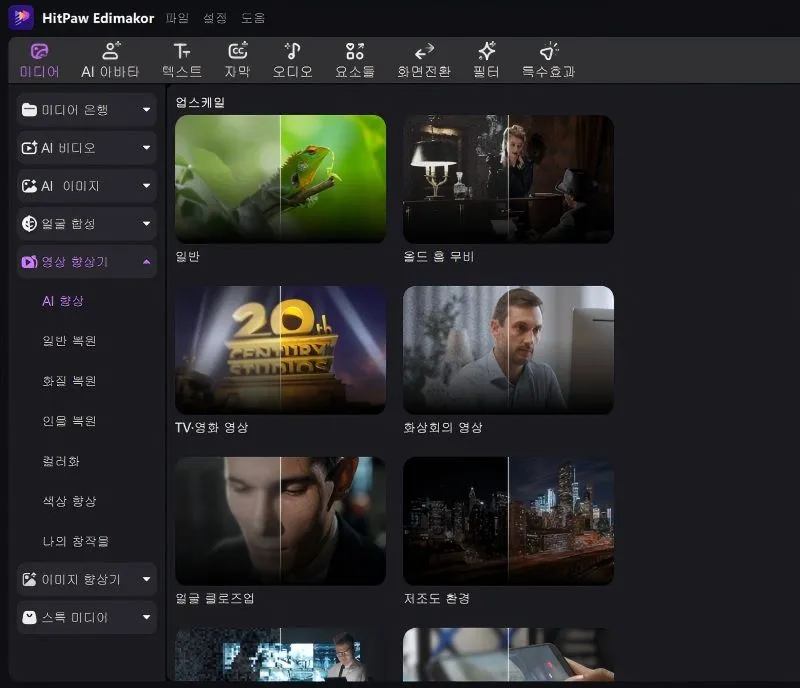
Task: Collapse the 영상 향상기 section arrow
Action: coord(146,262)
